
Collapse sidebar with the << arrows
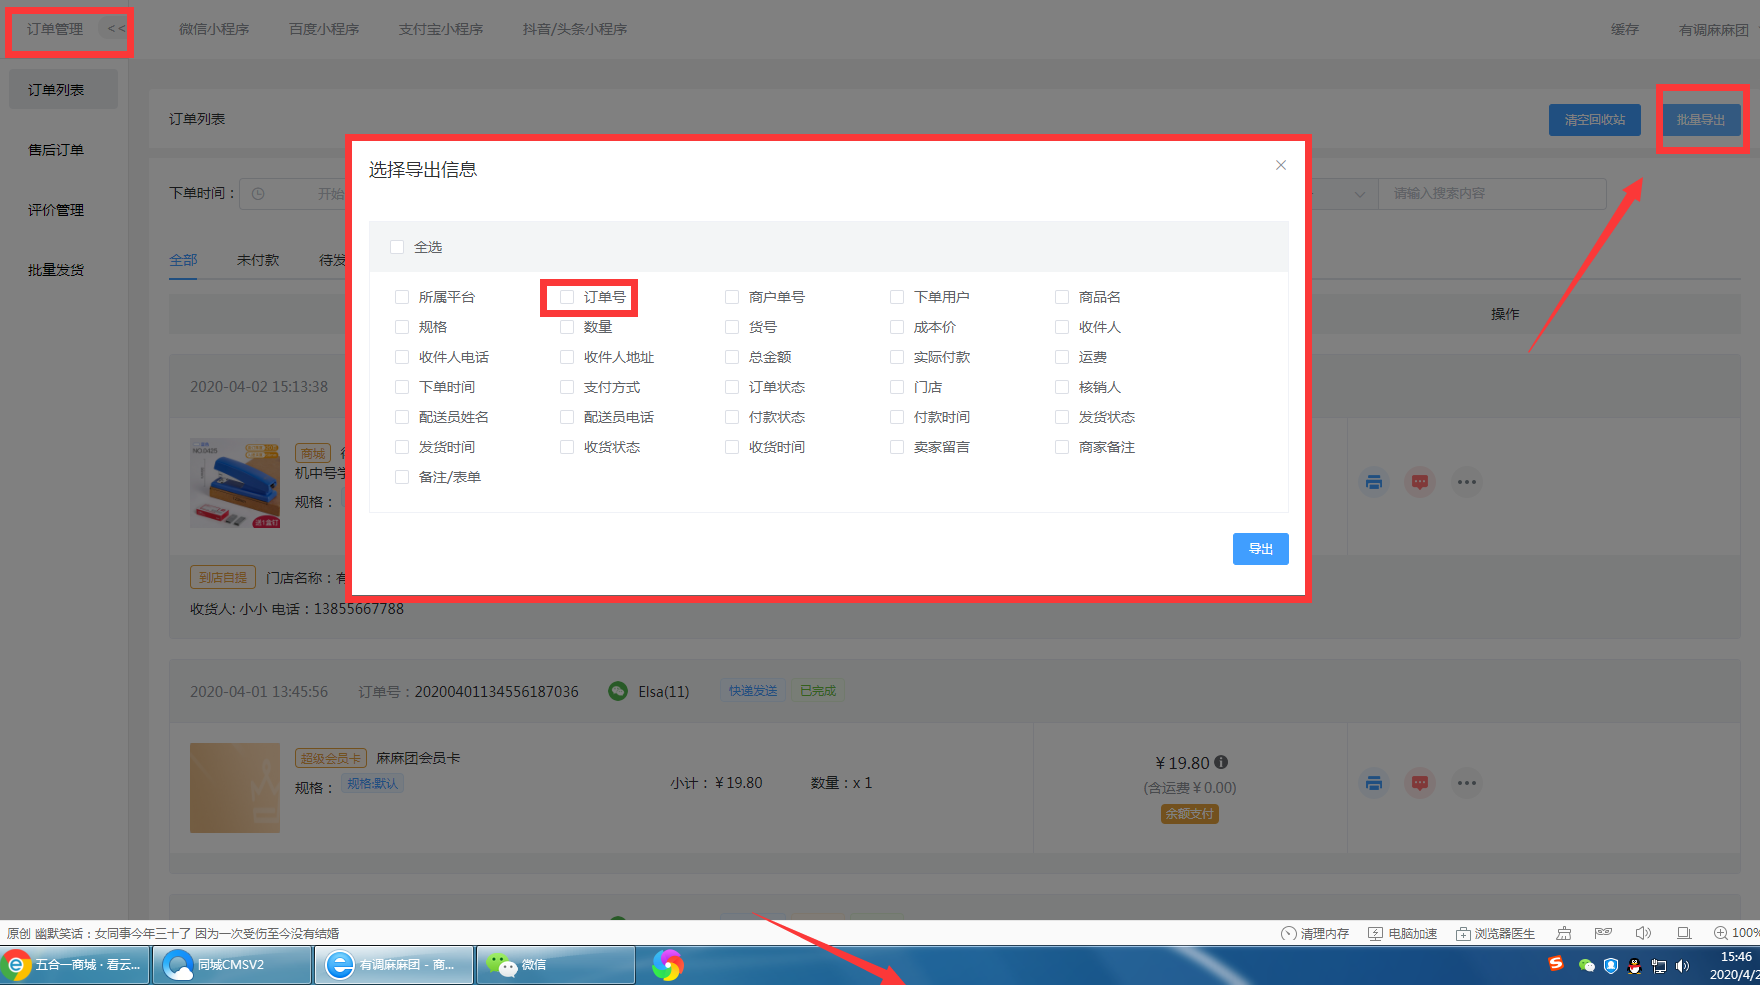tap(116, 29)
